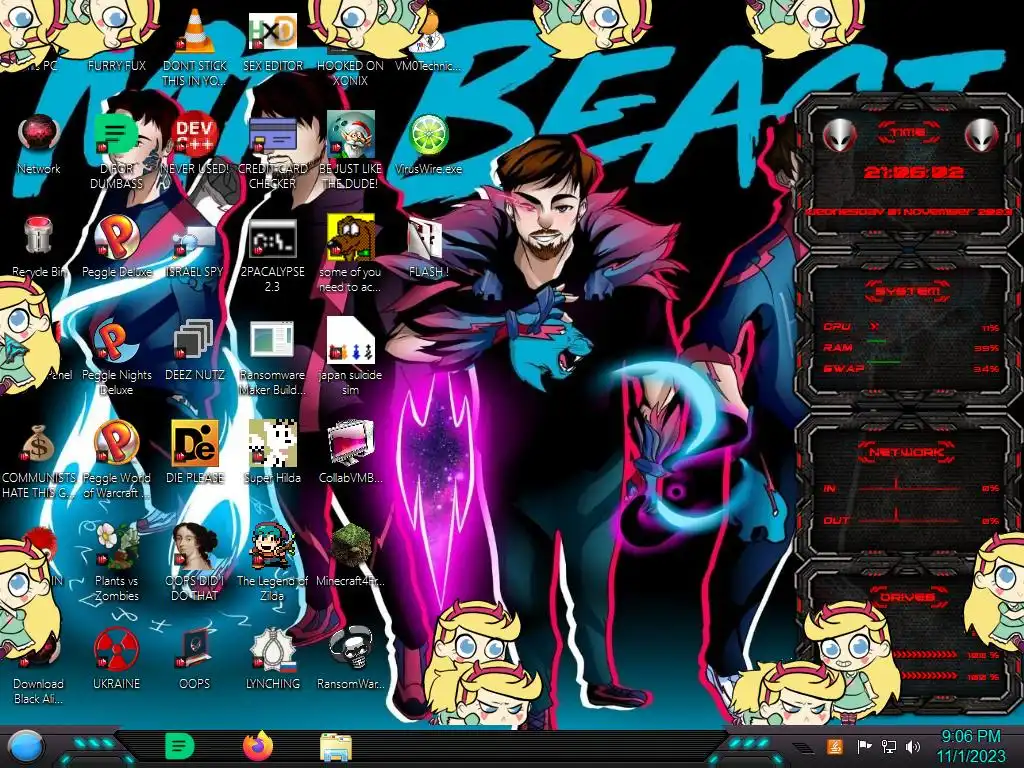1024x768 pixels.
Task: Click the CPU usage row in the gadget
Action: pos(910,327)
